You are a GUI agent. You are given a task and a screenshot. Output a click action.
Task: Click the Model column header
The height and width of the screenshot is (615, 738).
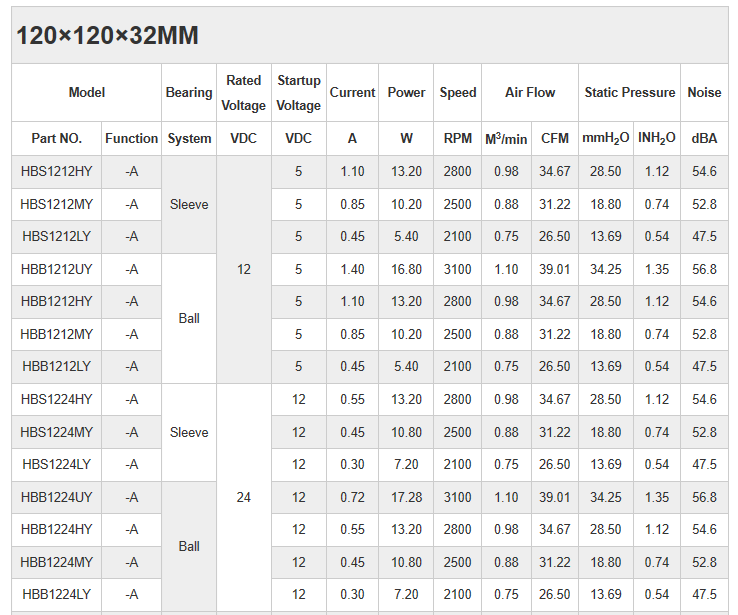point(87,92)
